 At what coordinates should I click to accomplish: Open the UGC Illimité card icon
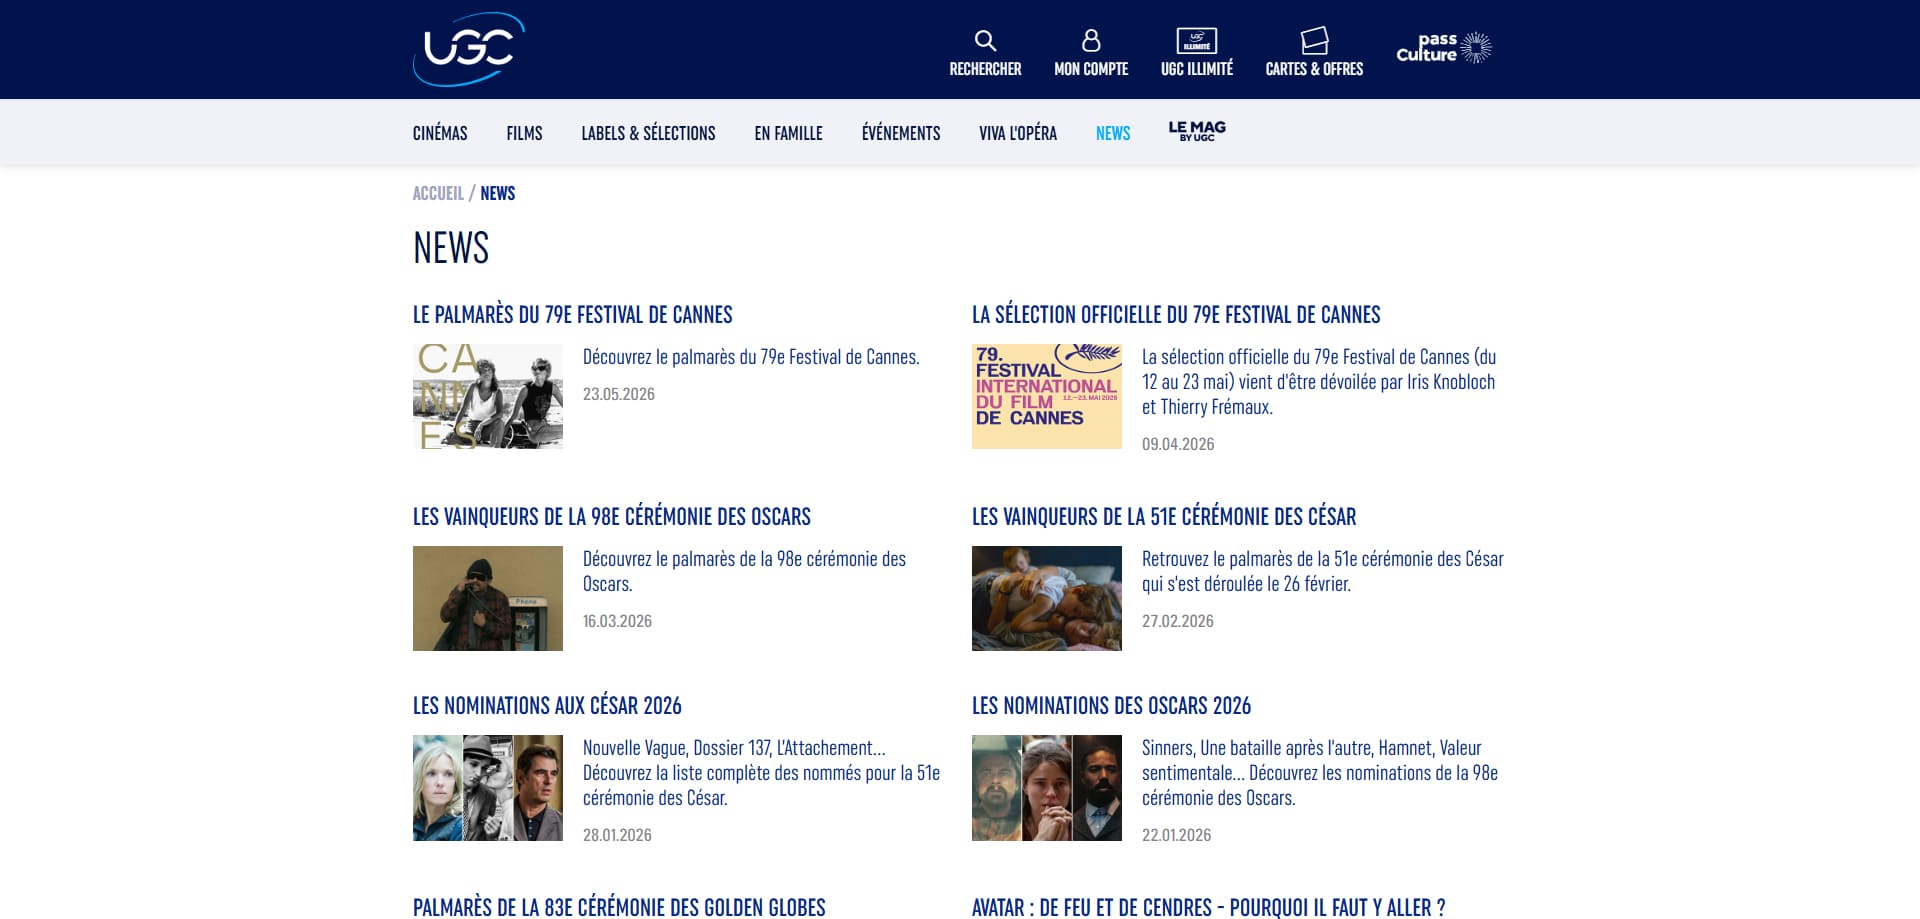click(x=1197, y=40)
